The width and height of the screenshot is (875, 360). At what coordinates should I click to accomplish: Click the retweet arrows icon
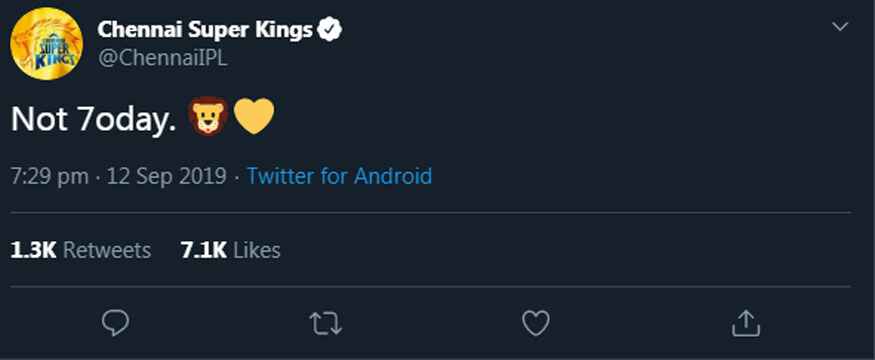[326, 323]
